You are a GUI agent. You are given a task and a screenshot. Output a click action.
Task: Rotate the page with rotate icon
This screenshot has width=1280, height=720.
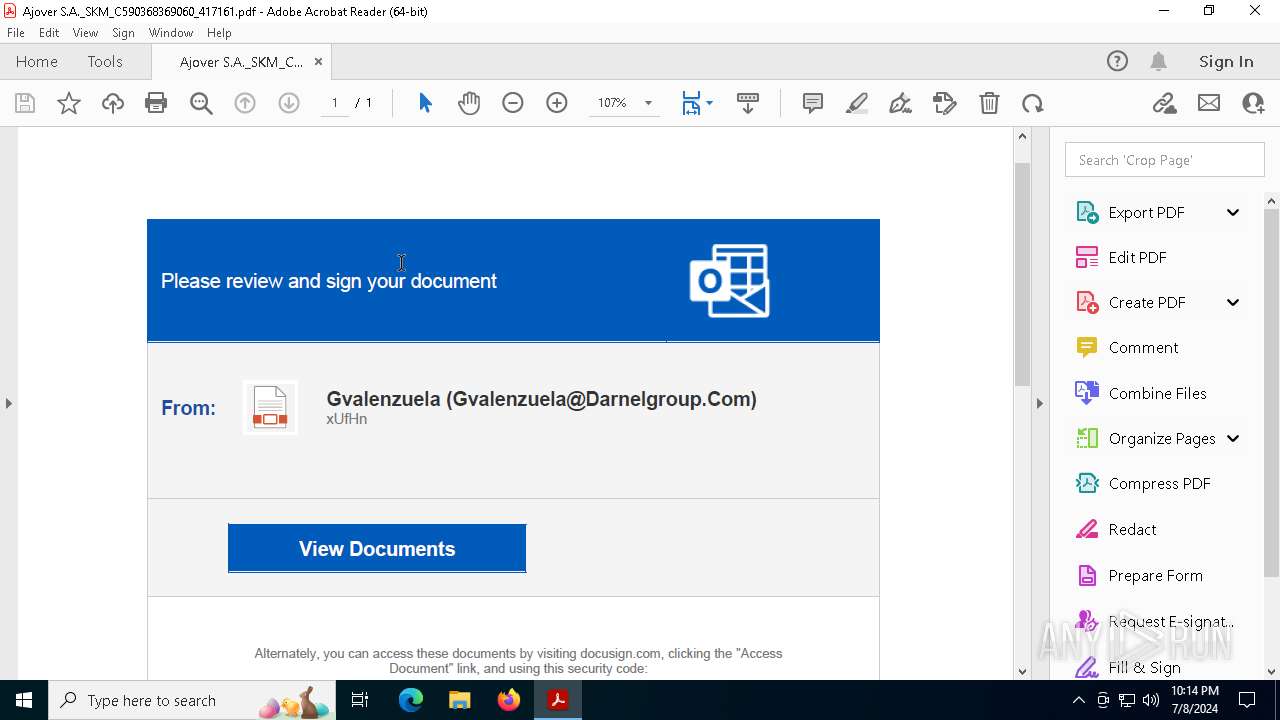pyautogui.click(x=1033, y=103)
